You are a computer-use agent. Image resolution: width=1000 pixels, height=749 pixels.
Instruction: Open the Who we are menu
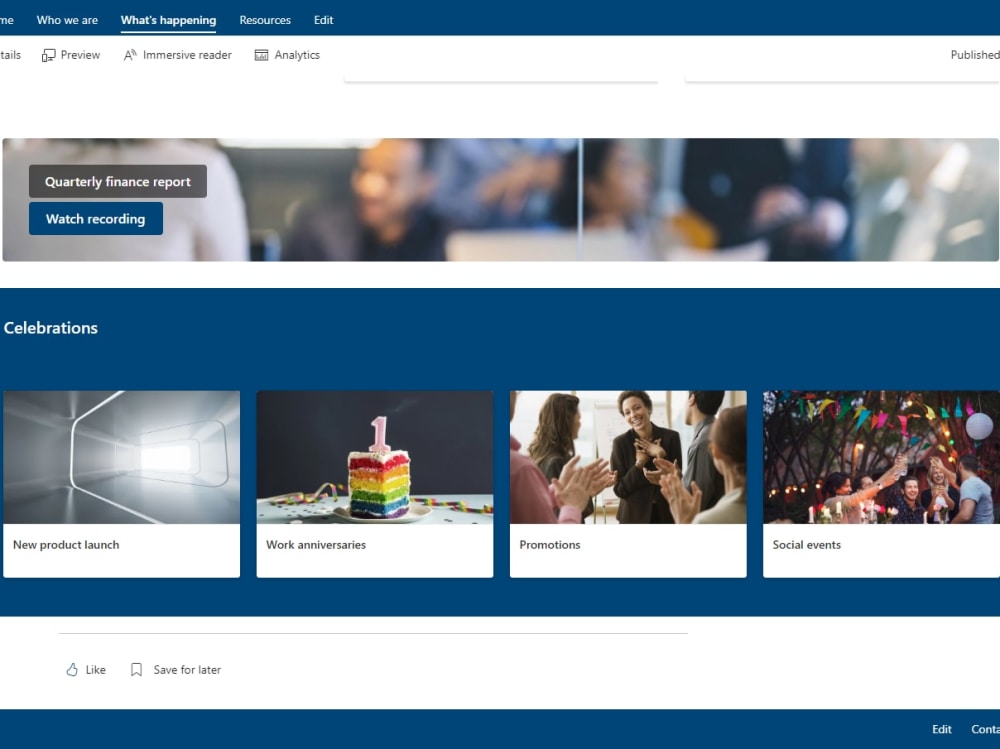point(67,20)
